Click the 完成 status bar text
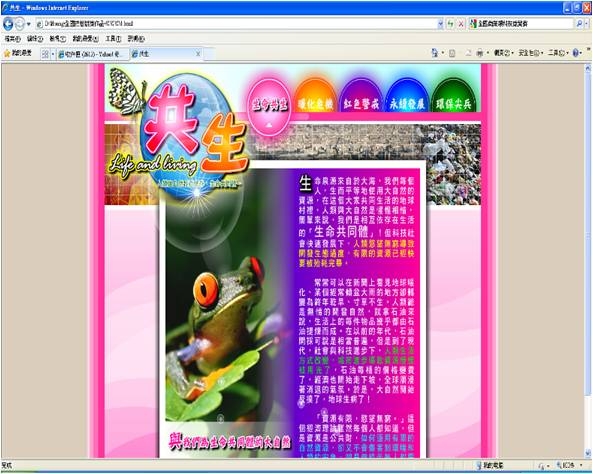This screenshot has height=474, width=593. coord(7,465)
